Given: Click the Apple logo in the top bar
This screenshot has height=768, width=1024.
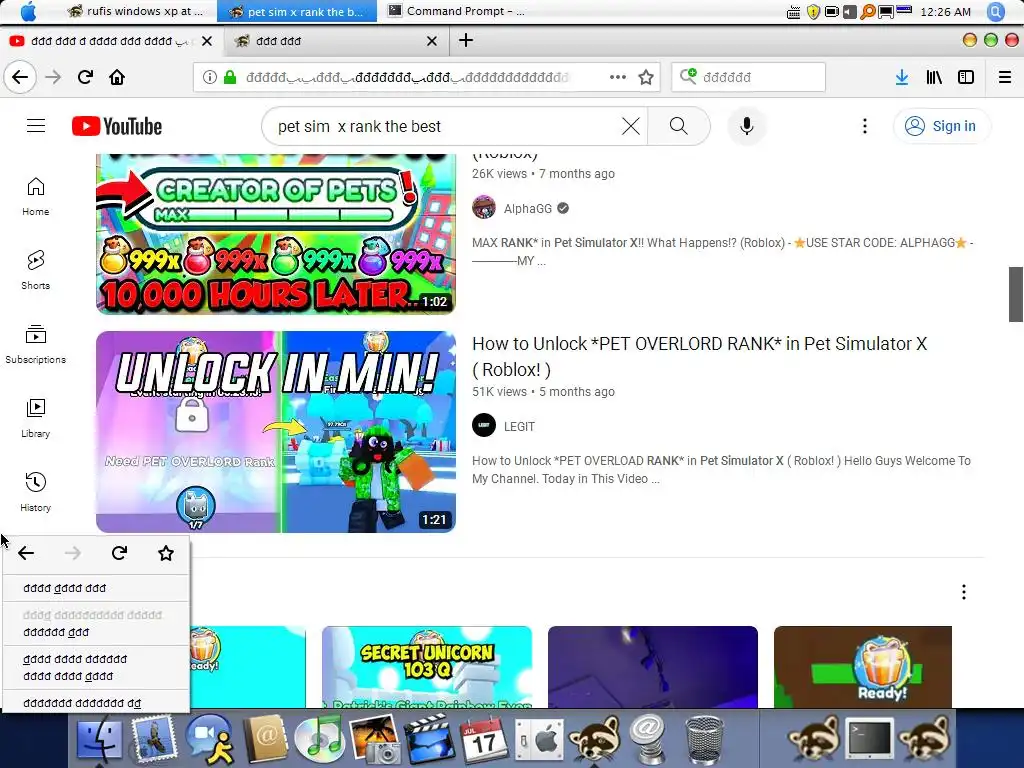Looking at the screenshot, I should tap(28, 11).
